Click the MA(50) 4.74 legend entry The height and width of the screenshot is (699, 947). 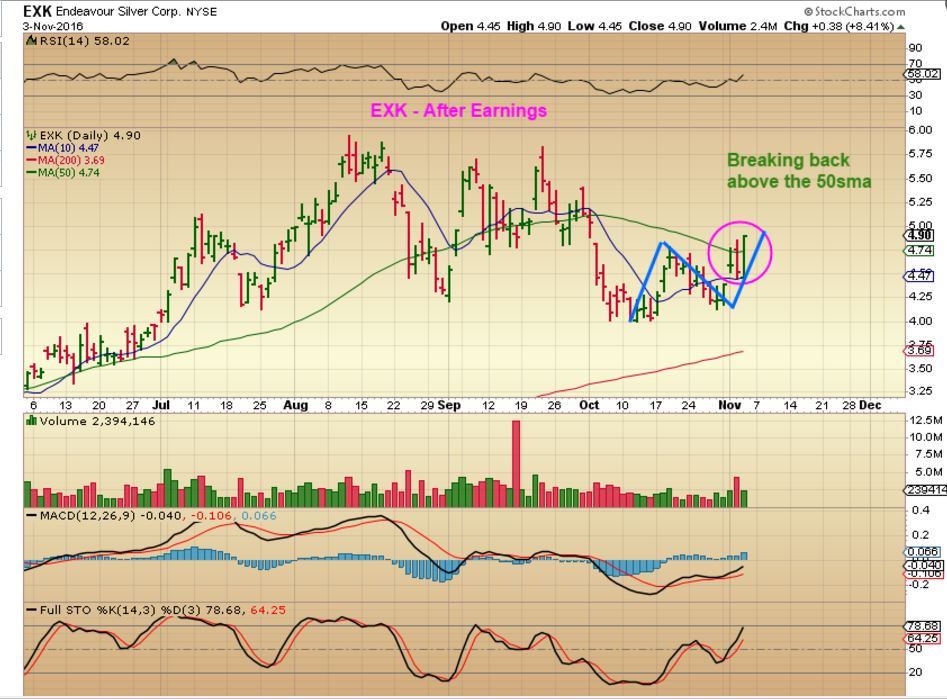coord(62,173)
